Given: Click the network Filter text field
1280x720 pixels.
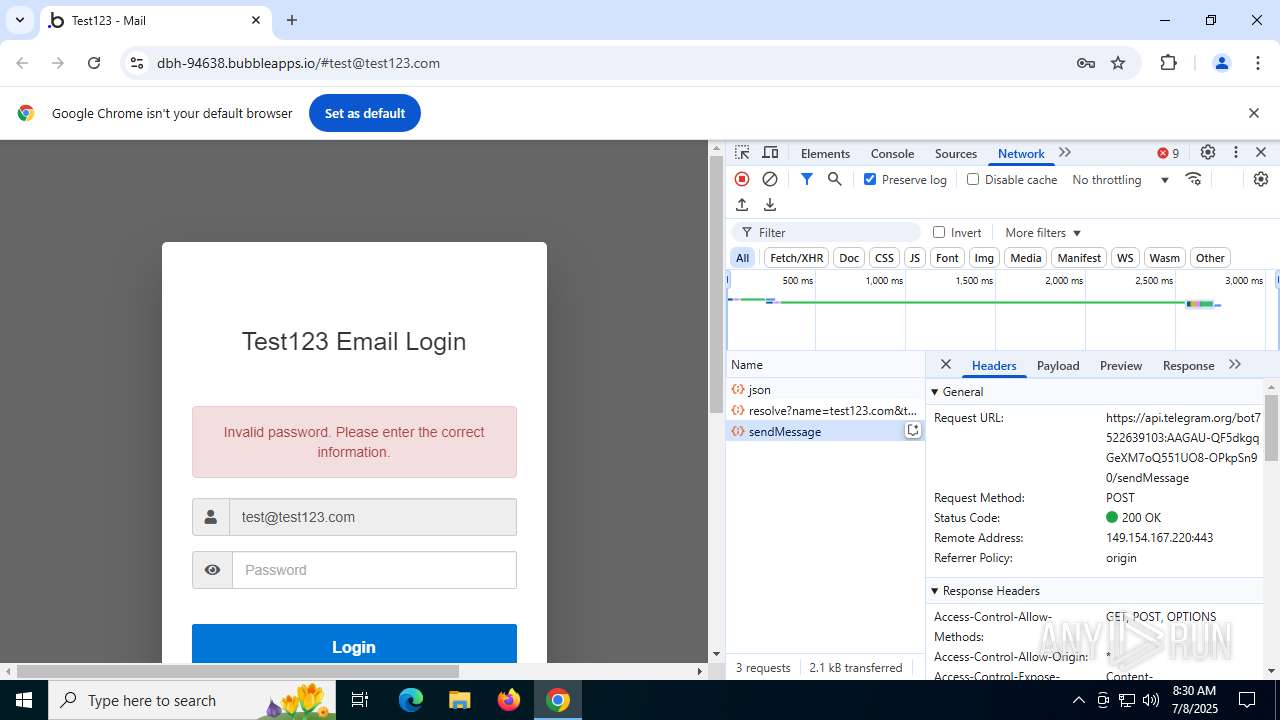Looking at the screenshot, I should pos(827,232).
